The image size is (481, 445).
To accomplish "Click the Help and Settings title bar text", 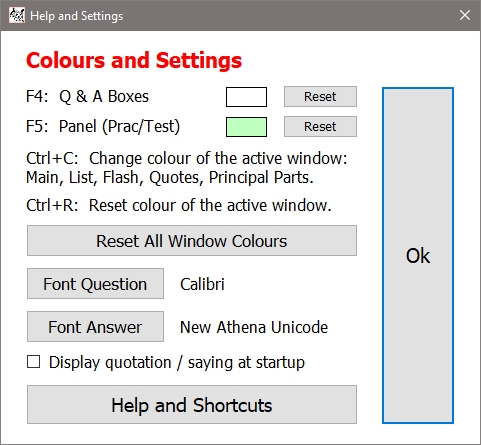I will [76, 16].
